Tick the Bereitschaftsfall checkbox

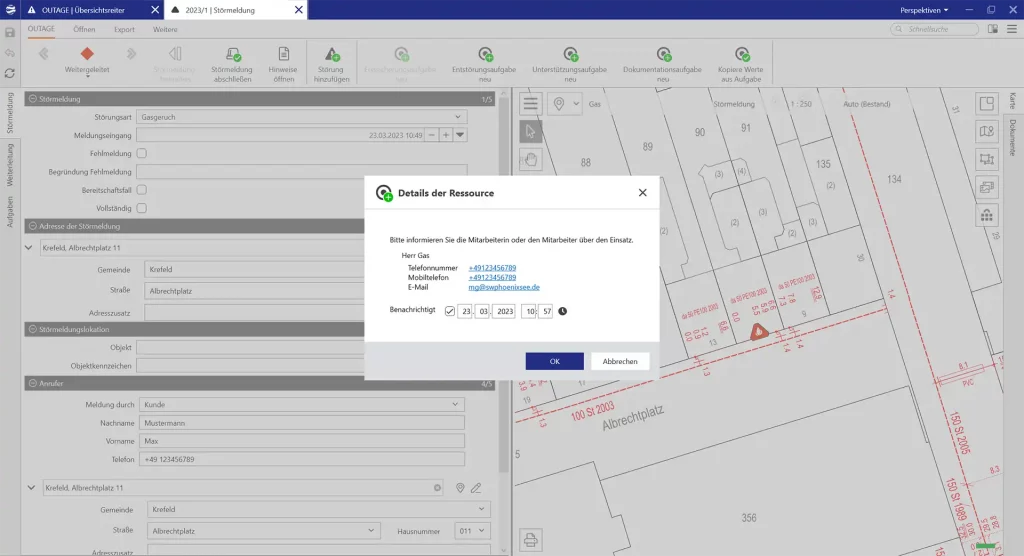coord(142,189)
